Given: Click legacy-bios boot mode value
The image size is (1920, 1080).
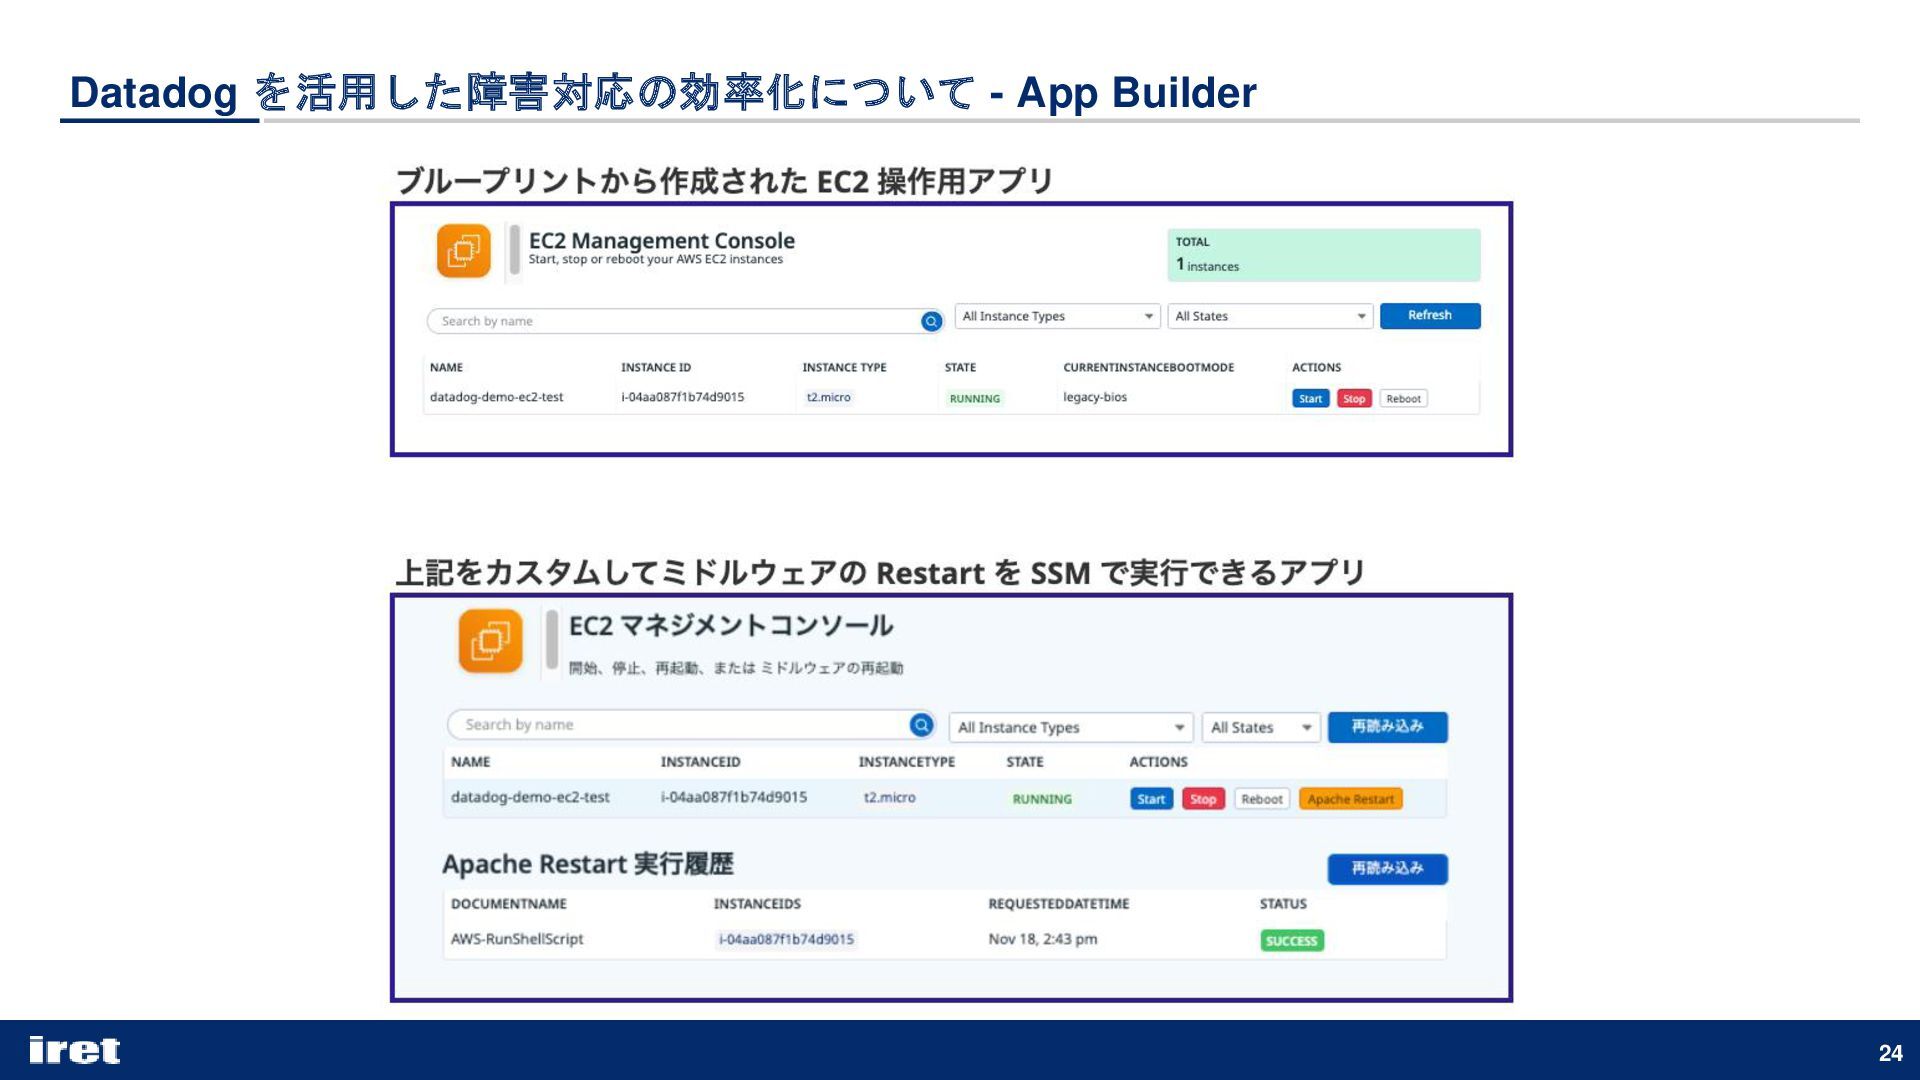Looking at the screenshot, I should (x=1094, y=397).
